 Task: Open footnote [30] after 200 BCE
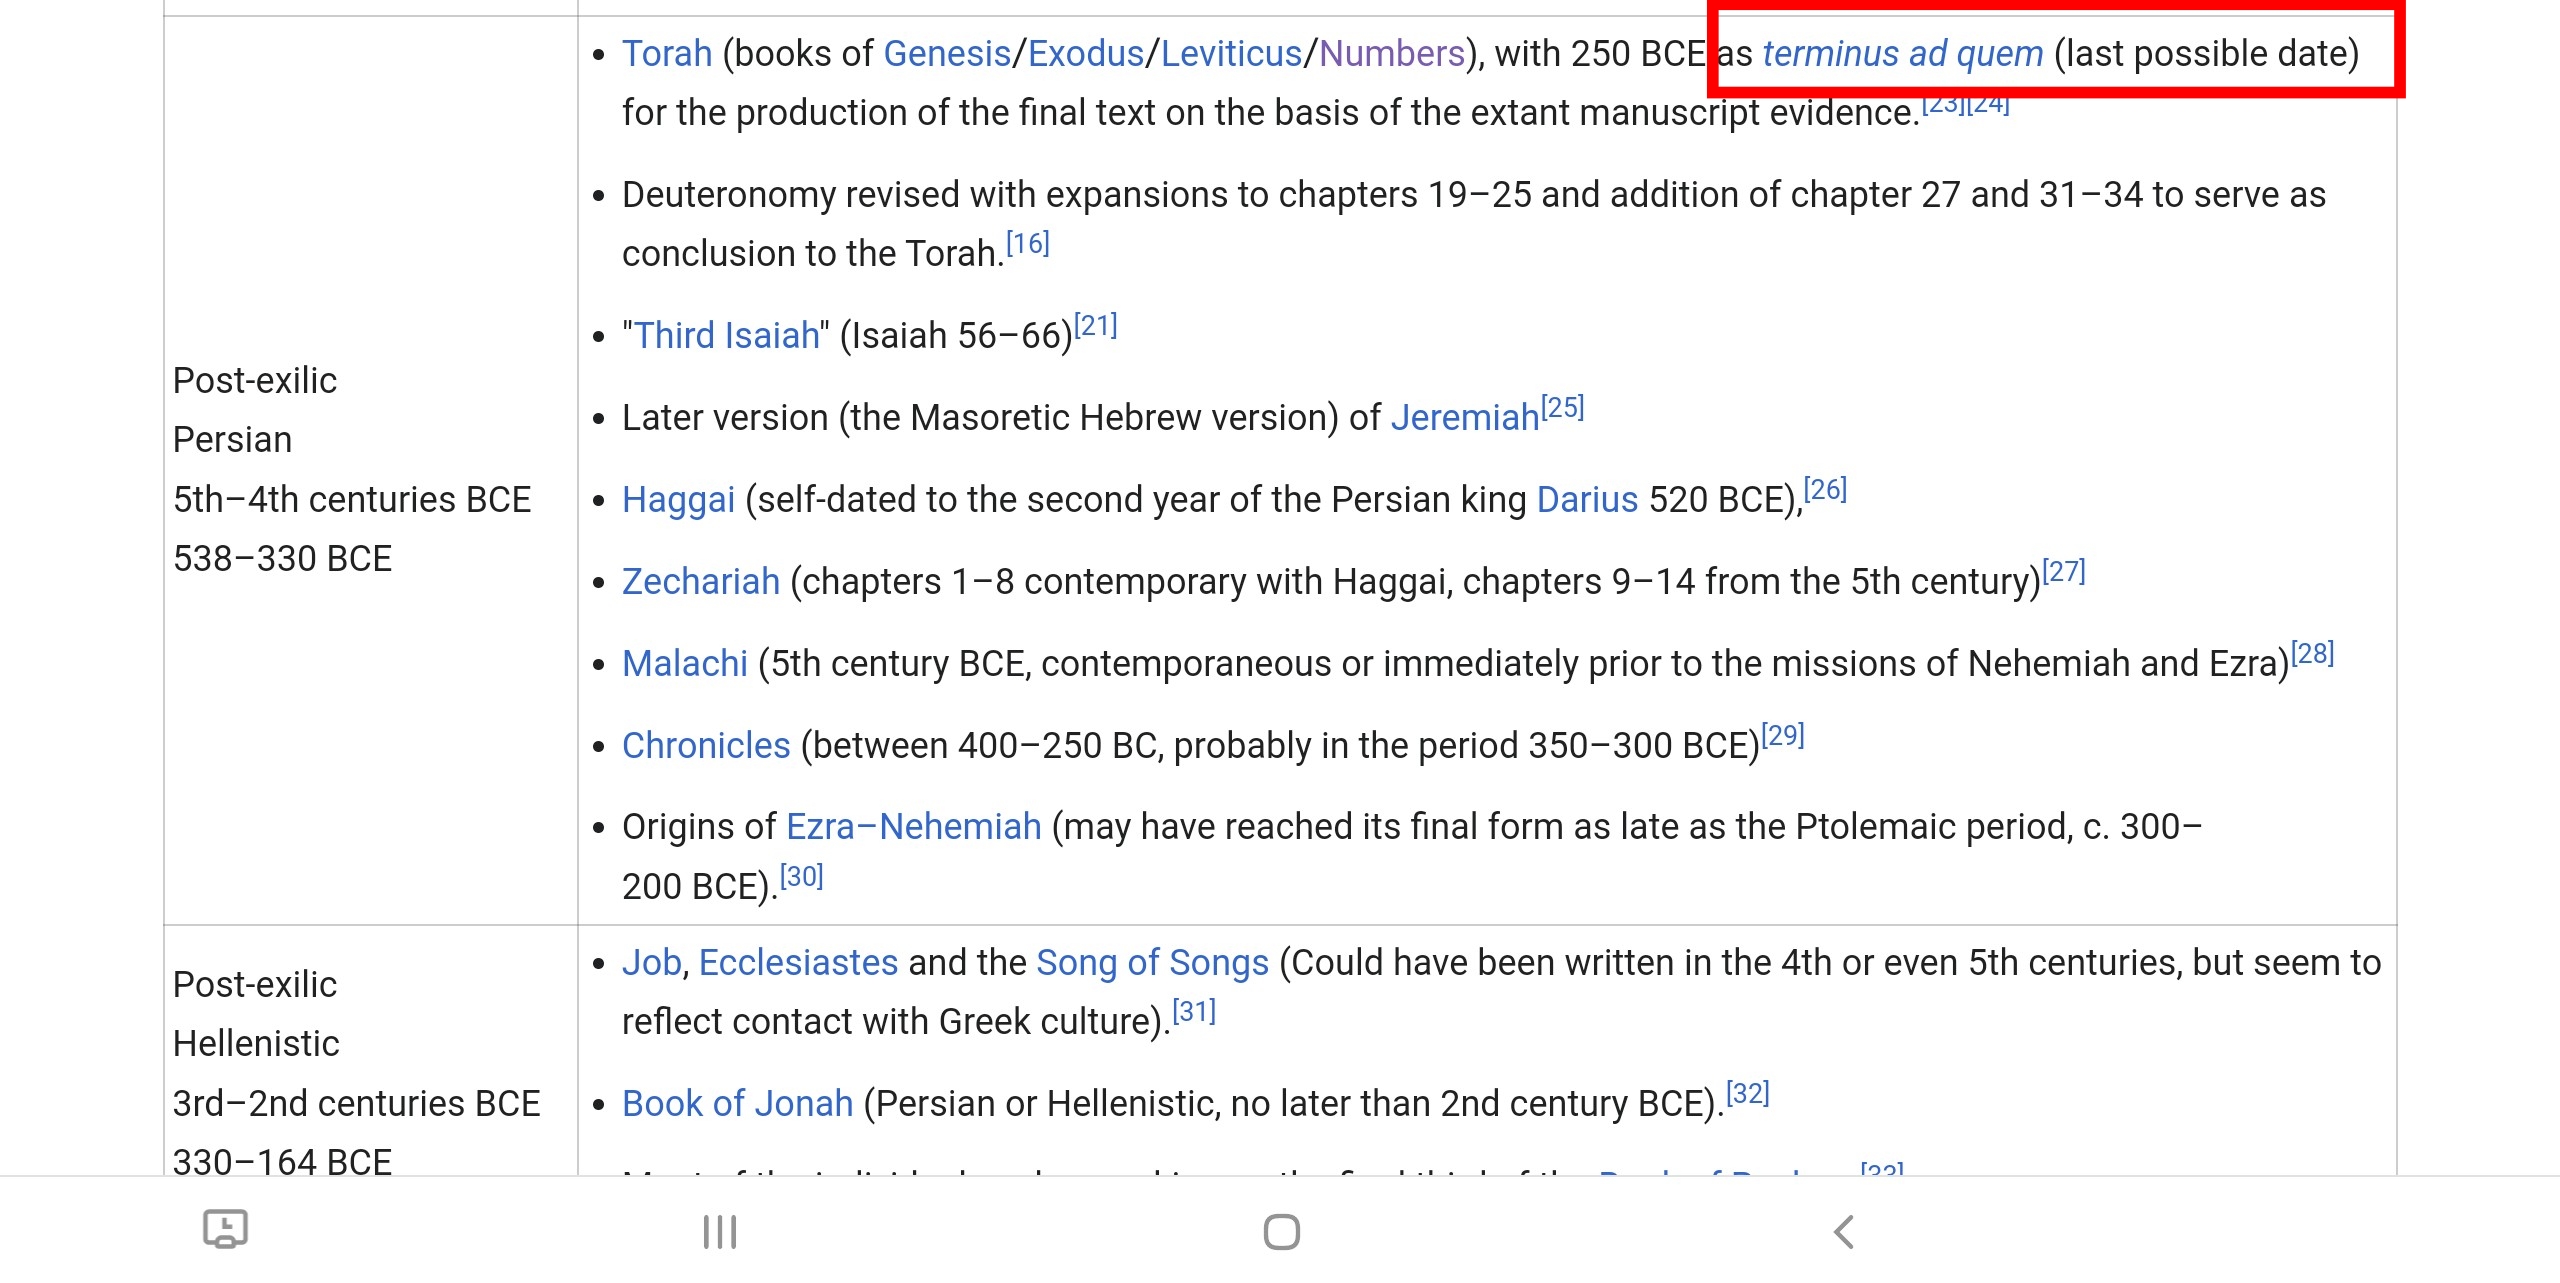point(801,876)
